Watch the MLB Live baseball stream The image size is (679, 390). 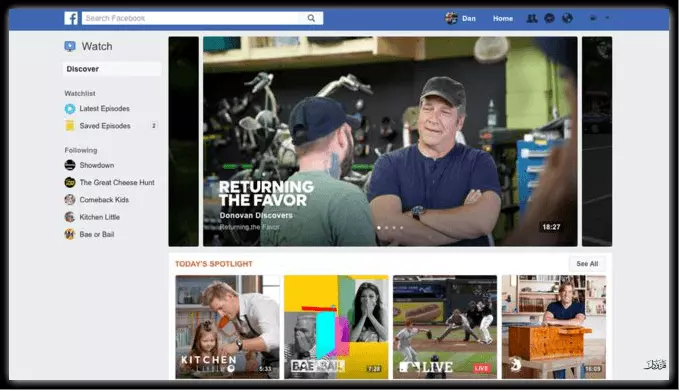[x=445, y=327]
